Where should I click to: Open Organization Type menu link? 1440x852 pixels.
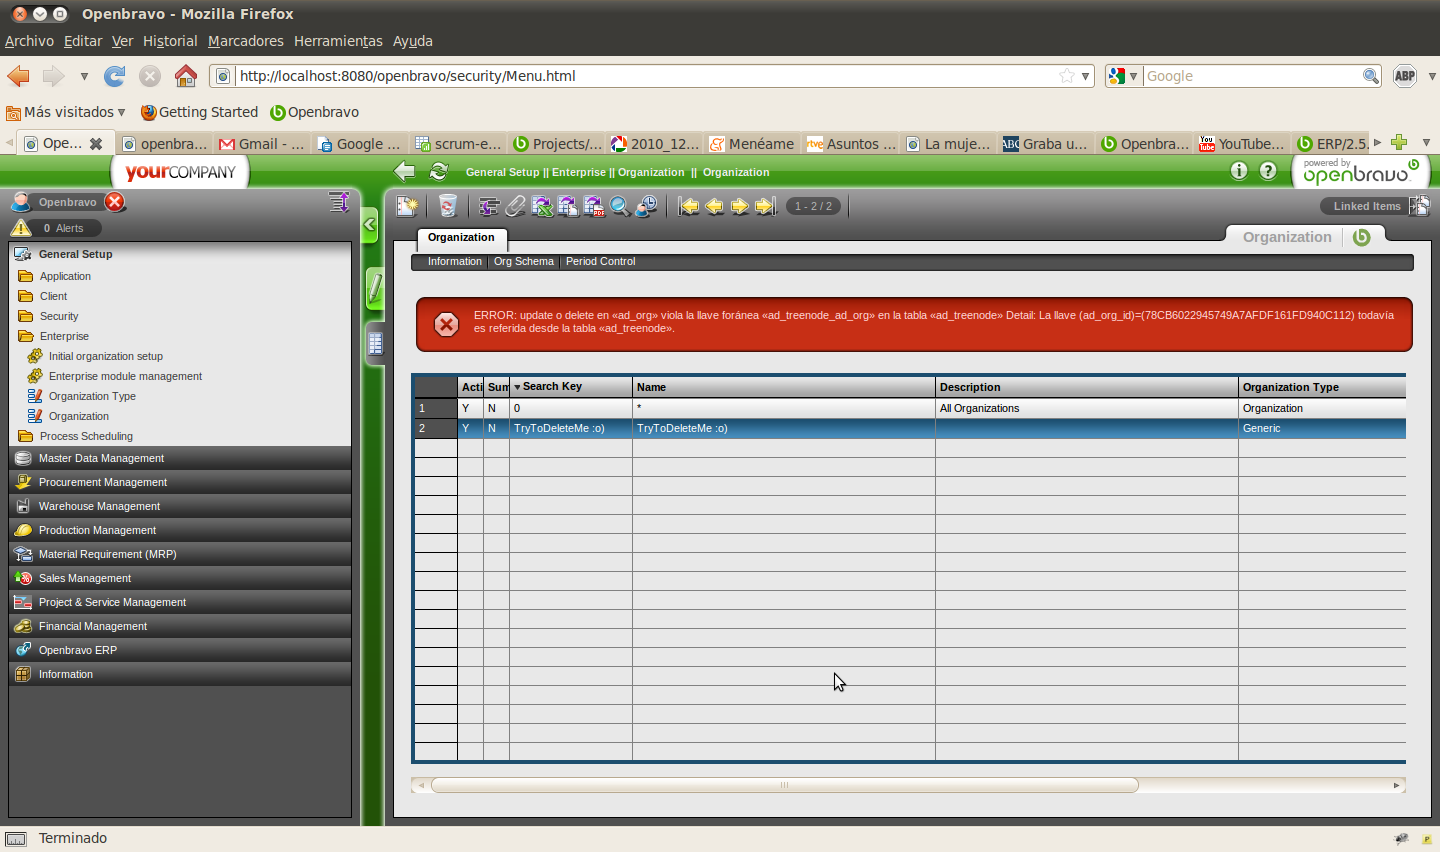[x=92, y=396]
